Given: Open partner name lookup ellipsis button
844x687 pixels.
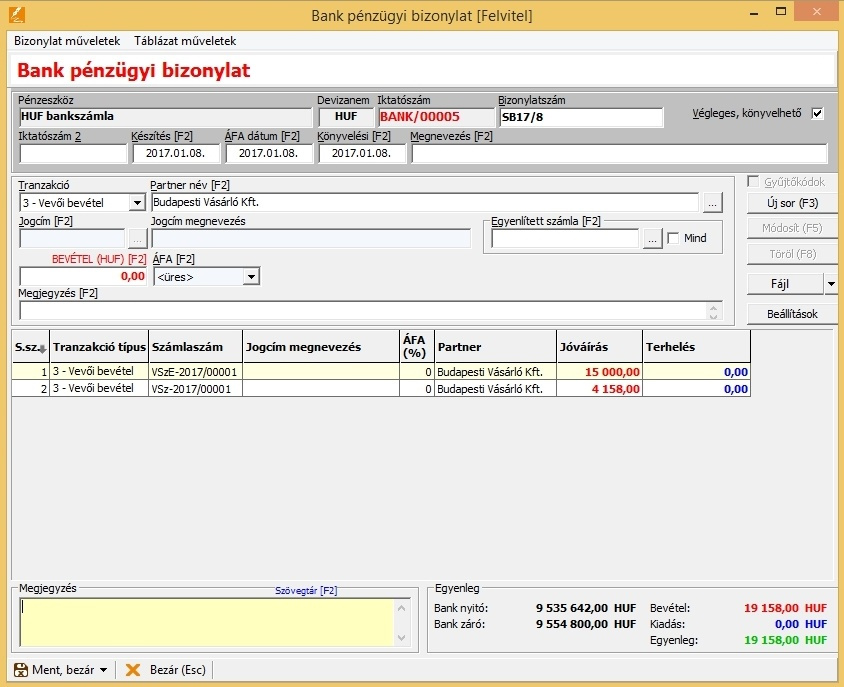Looking at the screenshot, I should pyautogui.click(x=711, y=203).
